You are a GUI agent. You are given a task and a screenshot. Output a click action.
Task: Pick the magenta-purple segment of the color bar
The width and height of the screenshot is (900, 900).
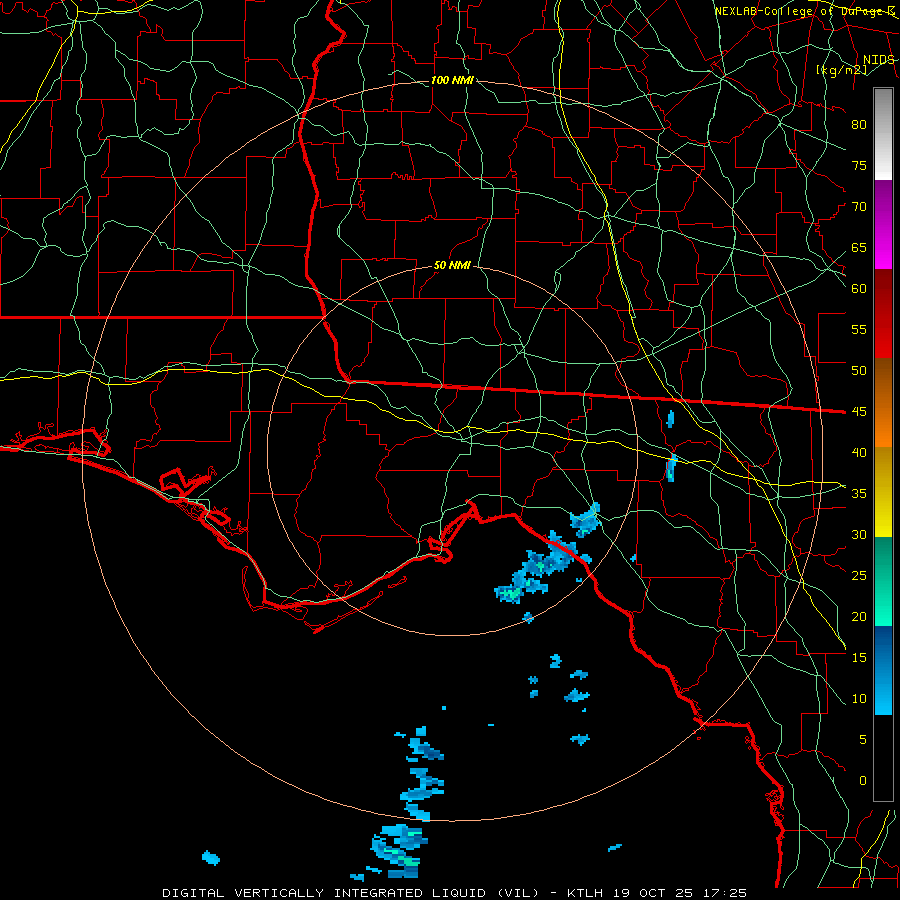tap(883, 224)
